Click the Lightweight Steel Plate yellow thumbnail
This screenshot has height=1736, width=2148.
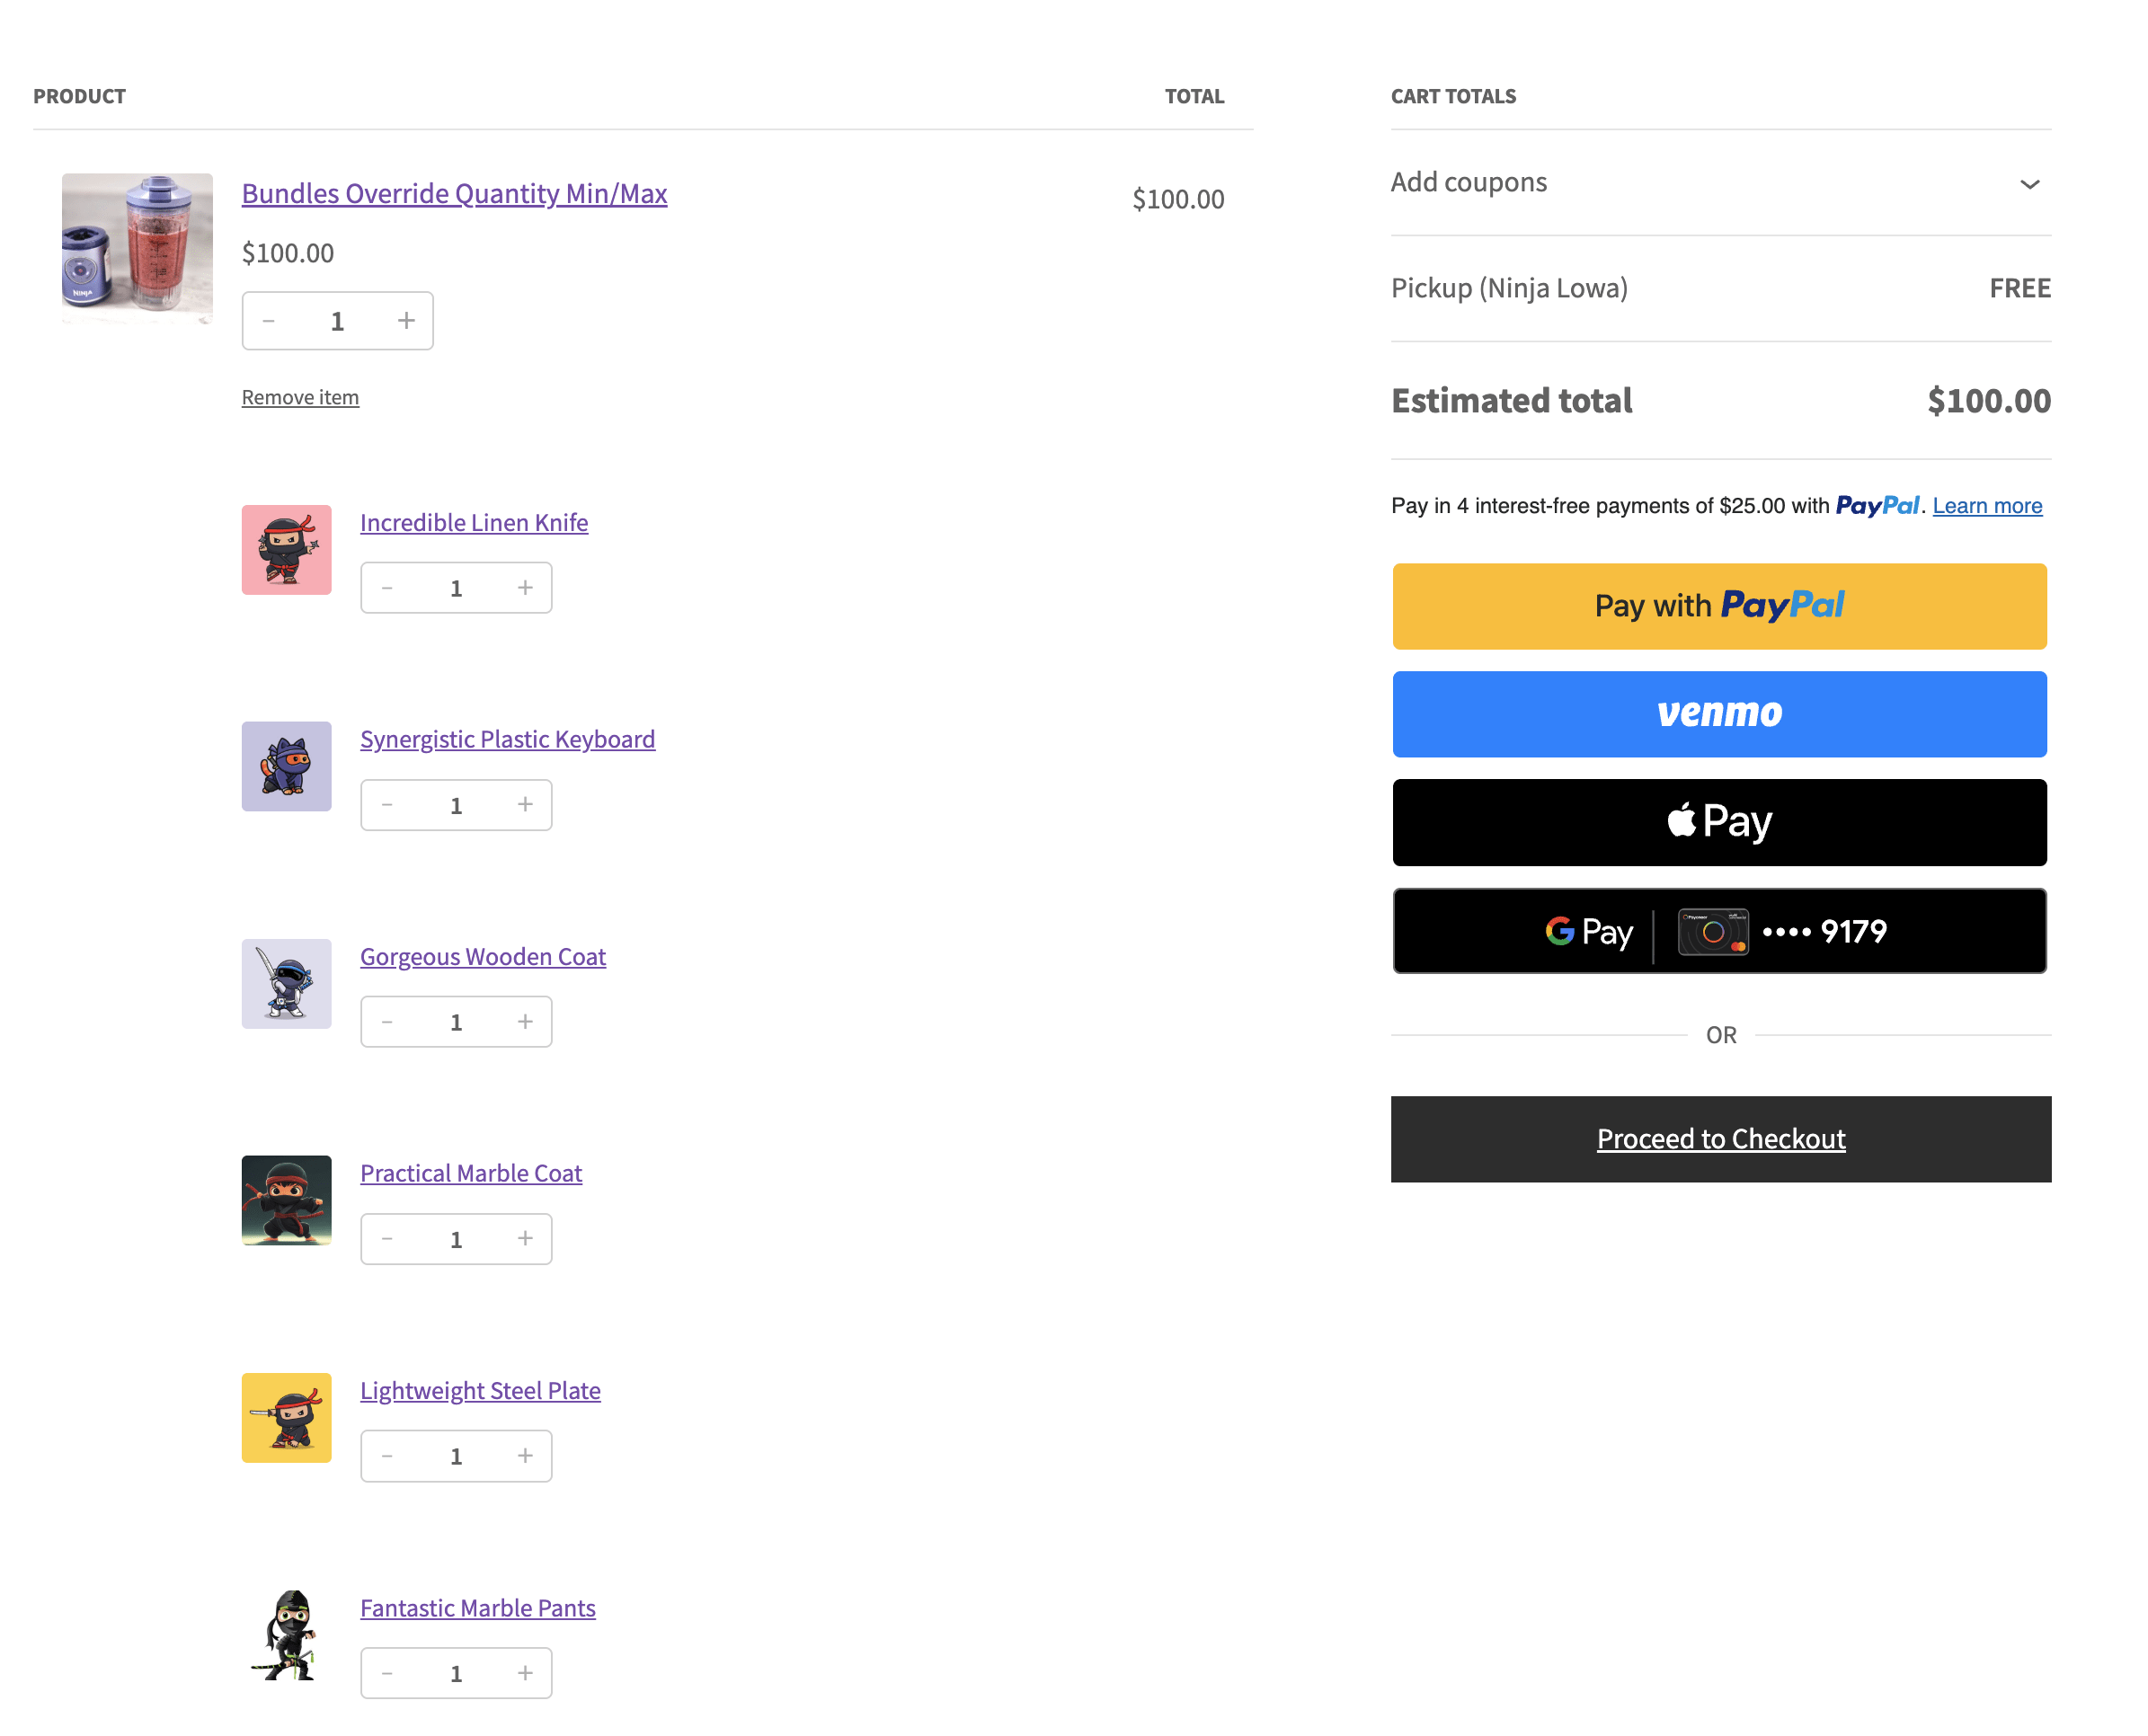click(x=286, y=1418)
